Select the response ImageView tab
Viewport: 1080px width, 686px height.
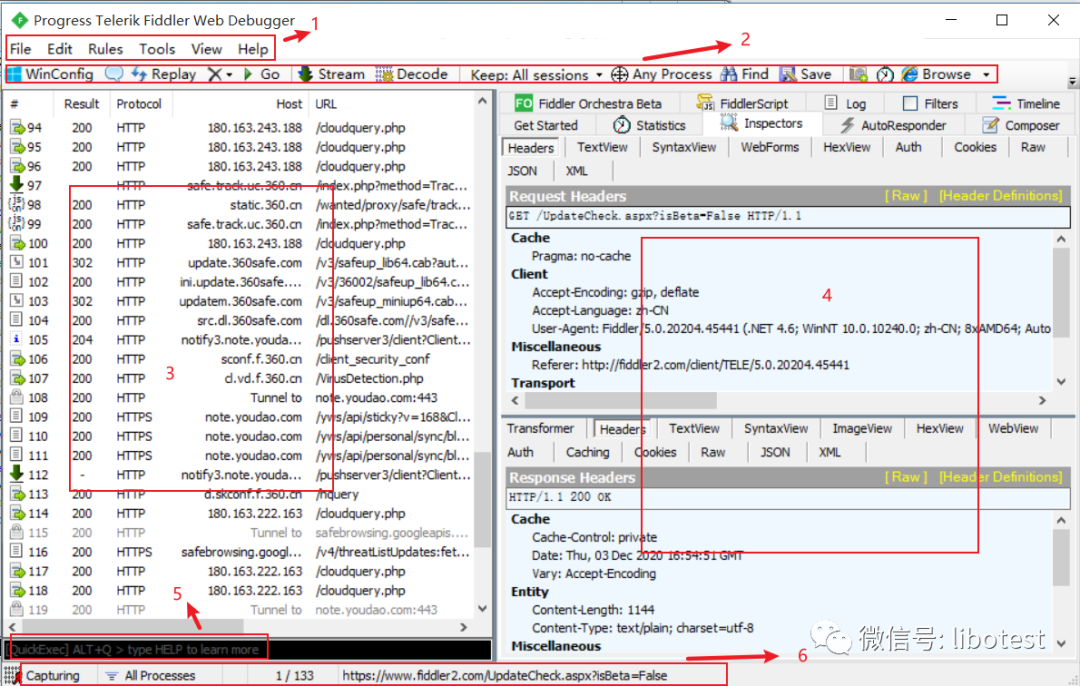(x=862, y=428)
